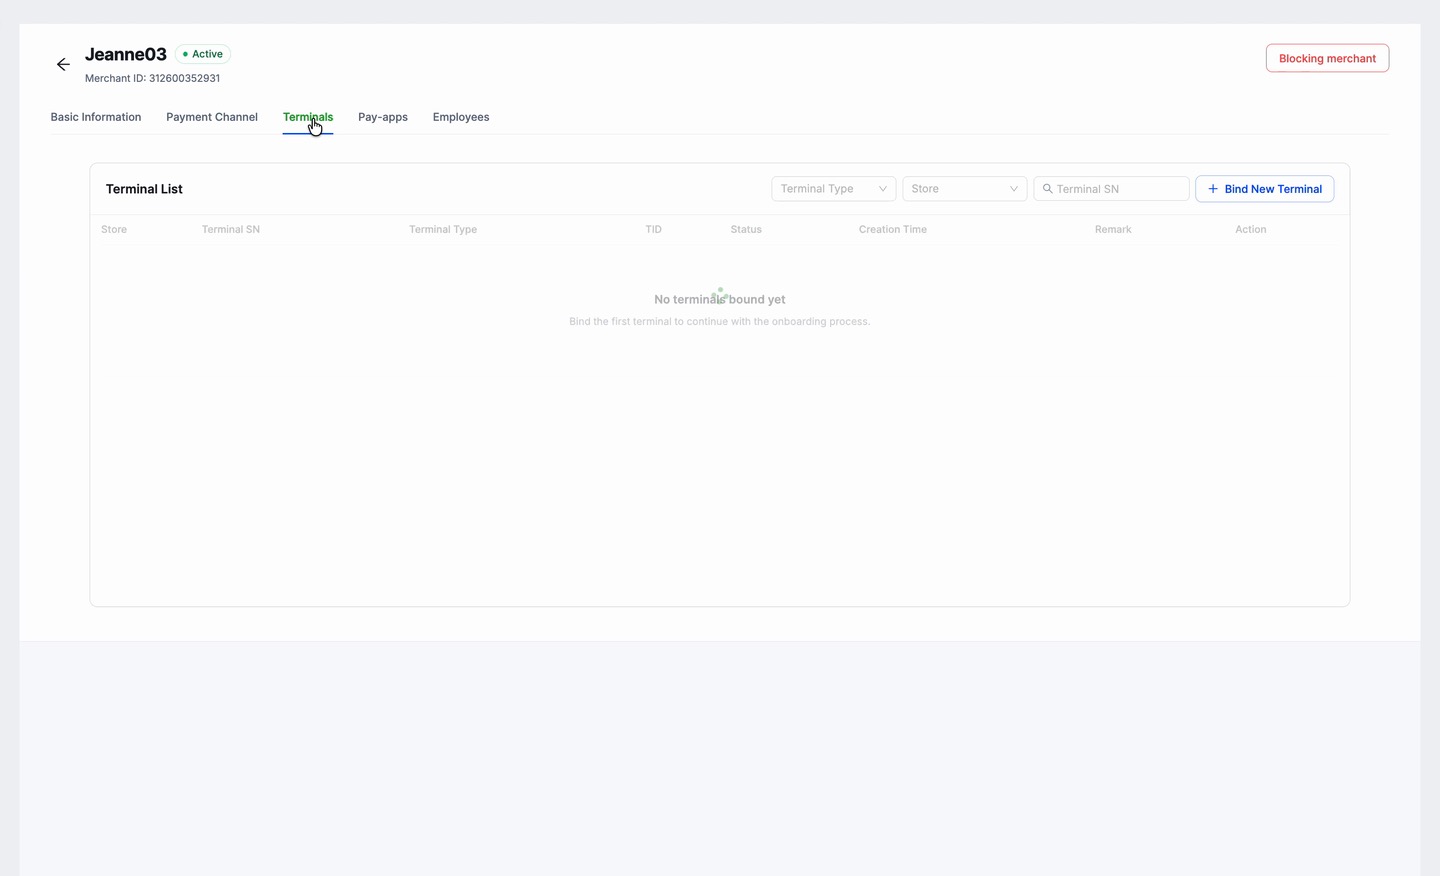This screenshot has width=1440, height=876.
Task: Focus the Terminal SN search field
Action: pyautogui.click(x=1111, y=189)
